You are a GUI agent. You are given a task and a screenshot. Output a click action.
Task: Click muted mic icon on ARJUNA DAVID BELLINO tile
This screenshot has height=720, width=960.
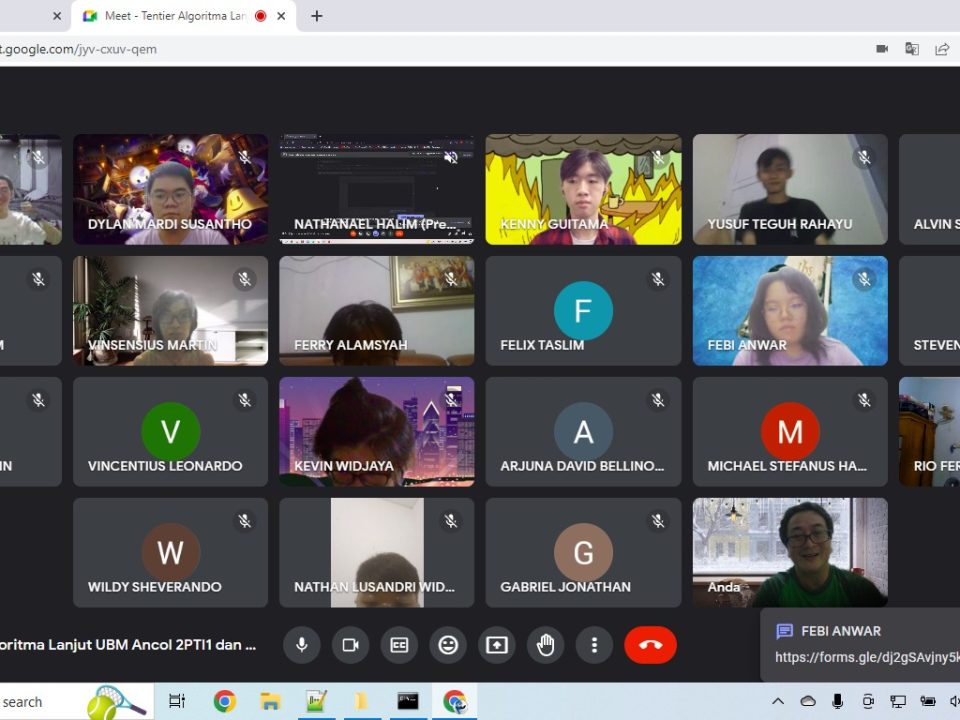(658, 400)
